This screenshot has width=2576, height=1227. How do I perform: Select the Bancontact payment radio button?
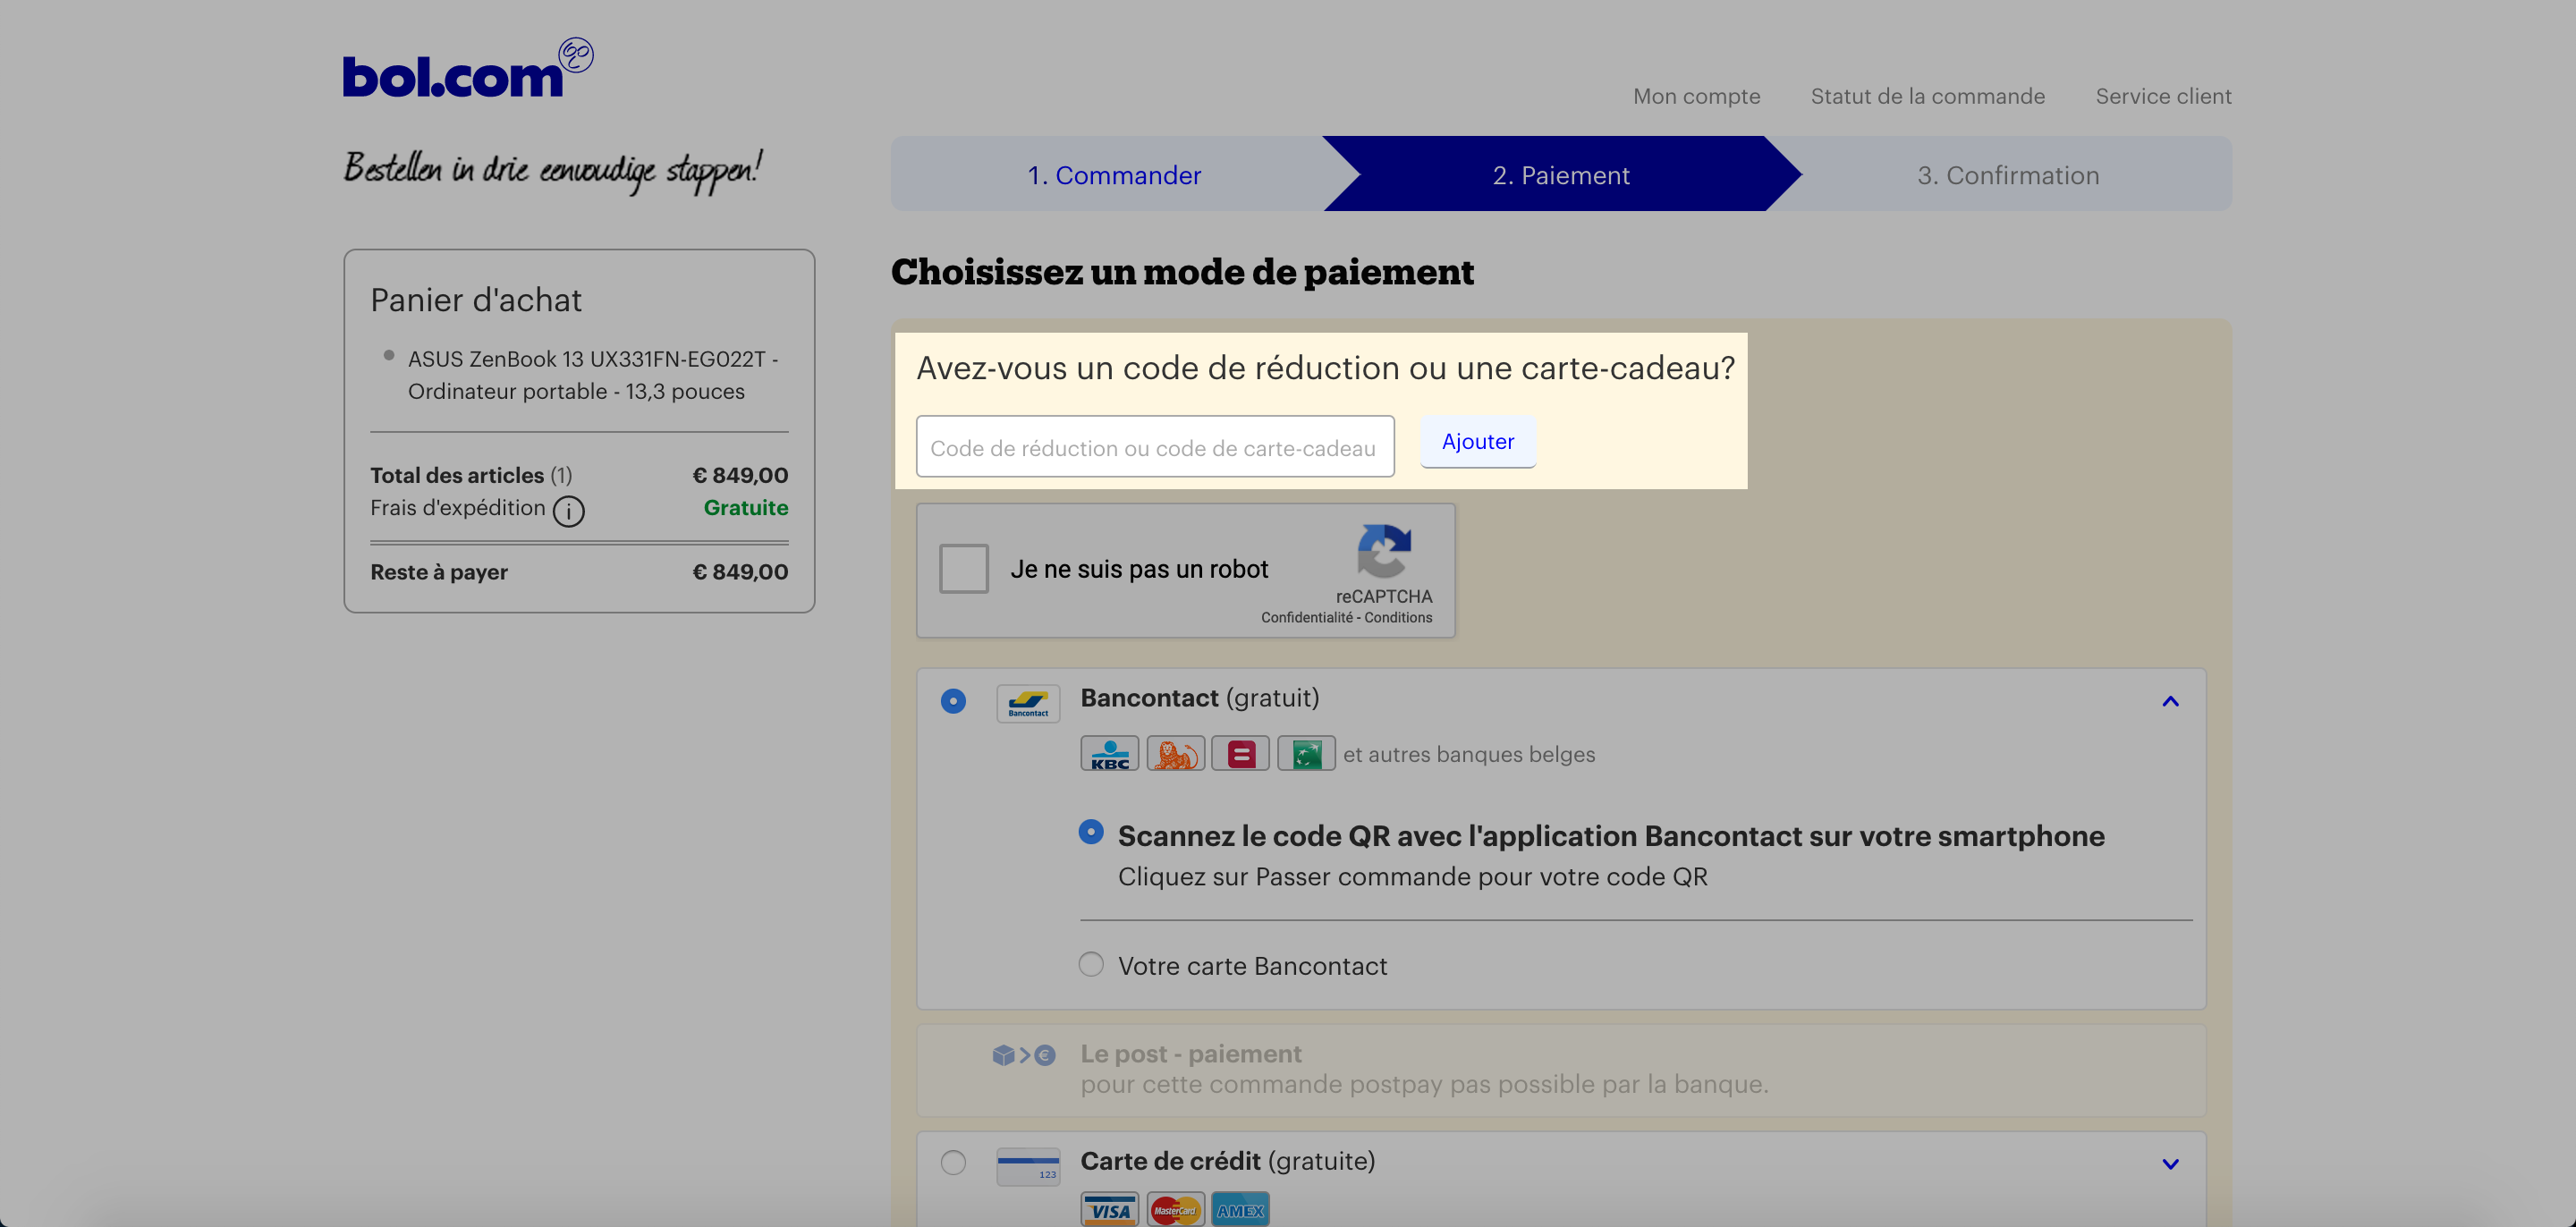click(x=953, y=701)
